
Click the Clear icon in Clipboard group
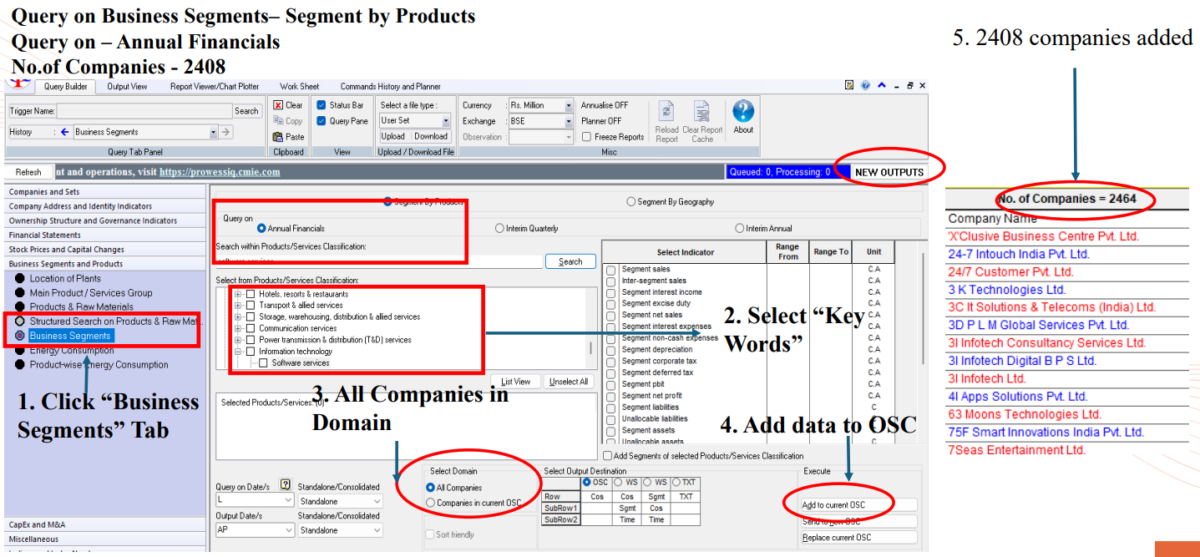[279, 105]
